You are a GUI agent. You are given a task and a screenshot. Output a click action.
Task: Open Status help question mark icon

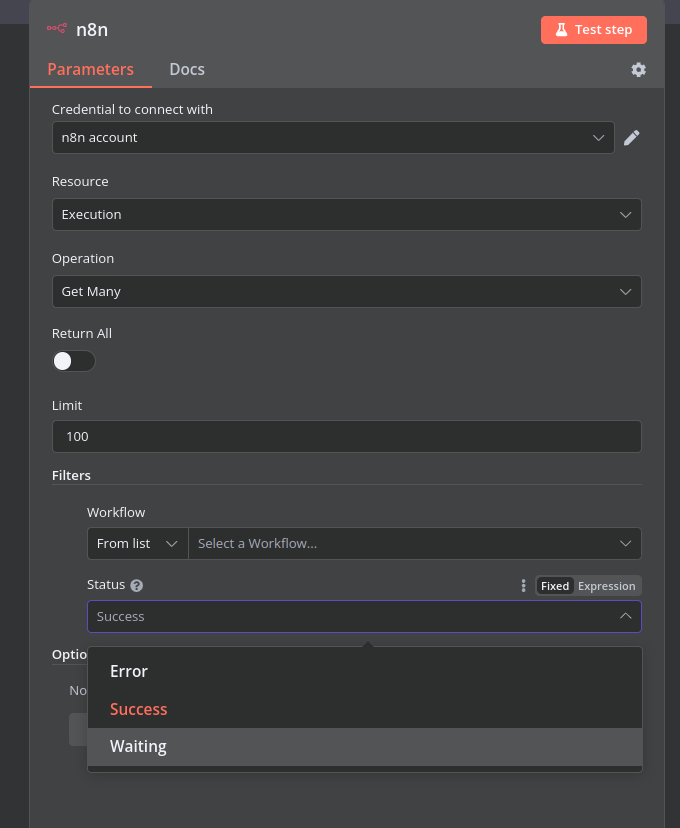pos(137,585)
